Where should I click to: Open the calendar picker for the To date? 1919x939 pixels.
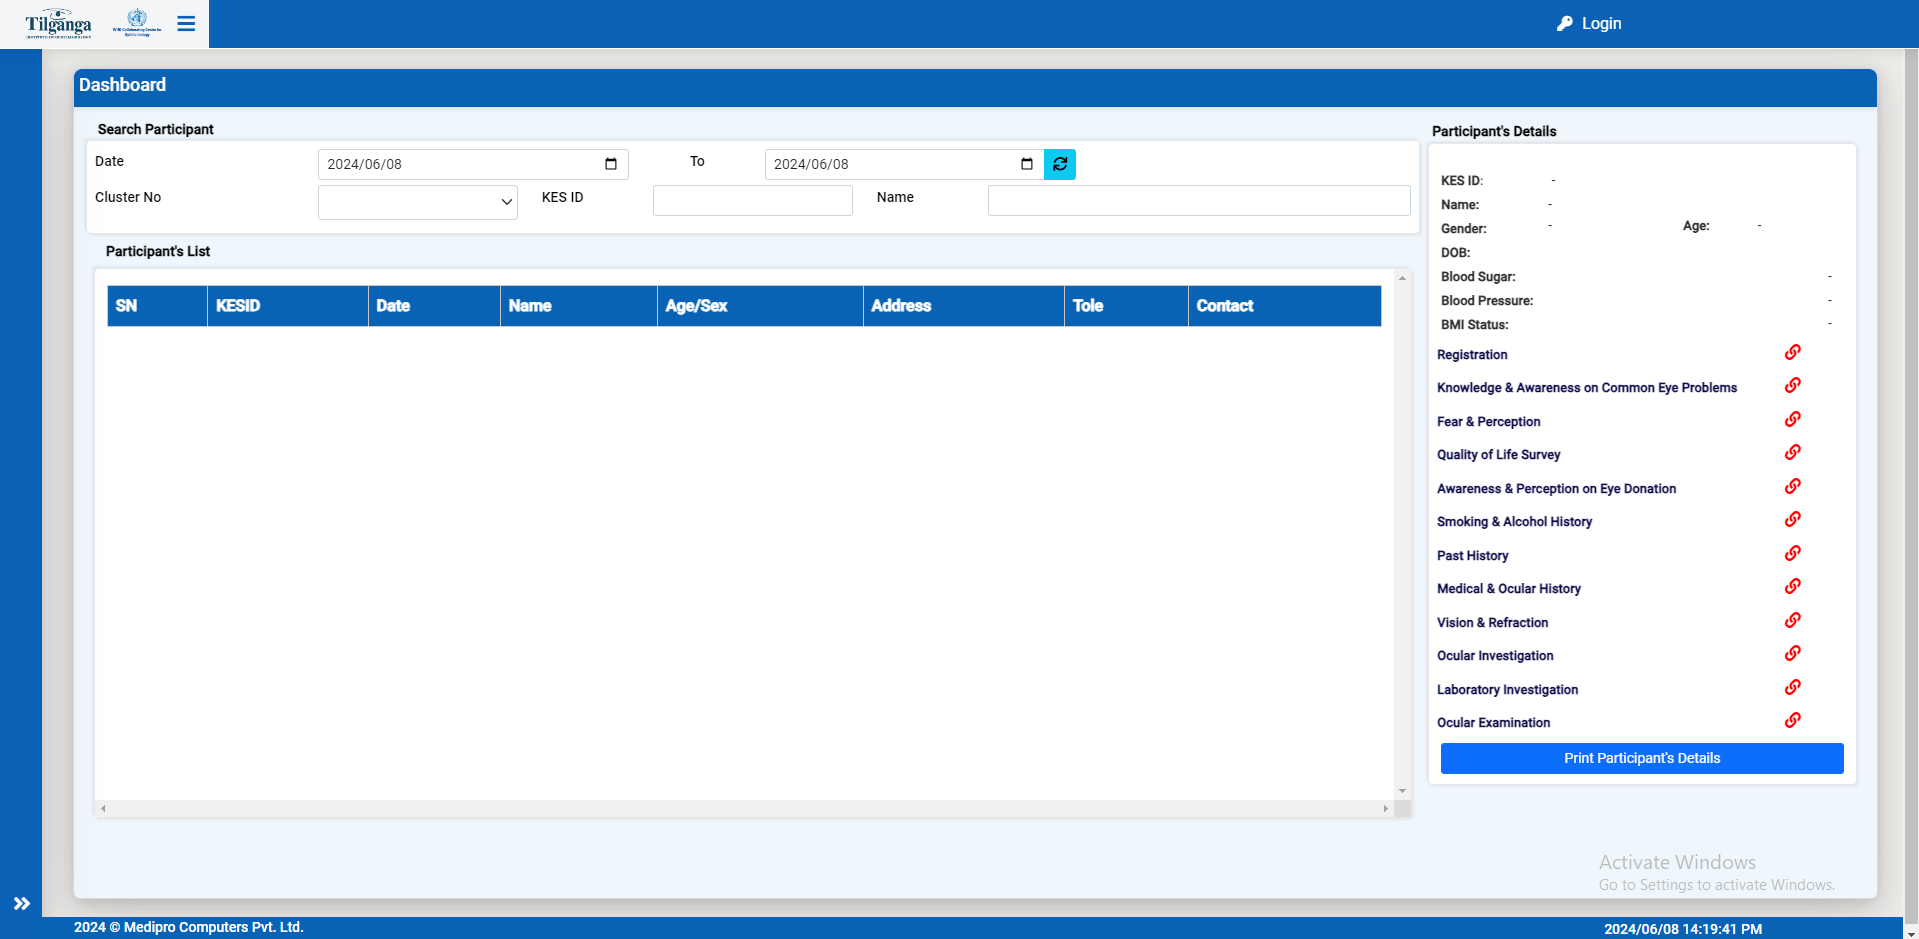1027,164
